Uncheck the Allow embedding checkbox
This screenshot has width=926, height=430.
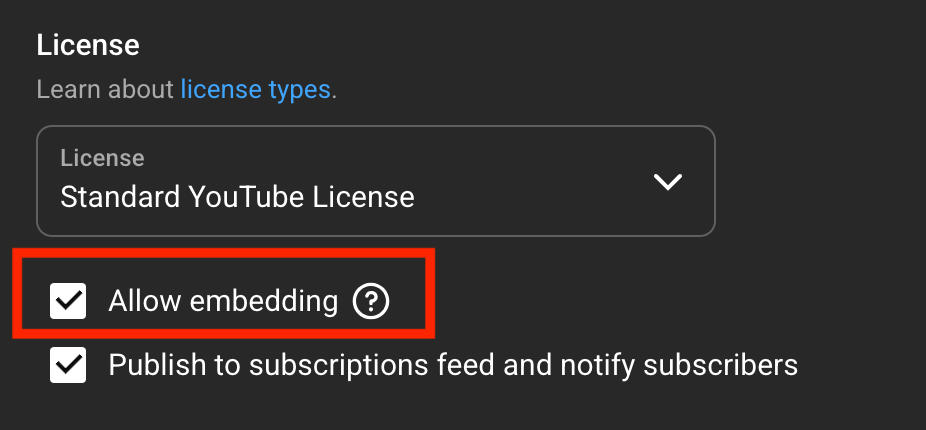[69, 300]
